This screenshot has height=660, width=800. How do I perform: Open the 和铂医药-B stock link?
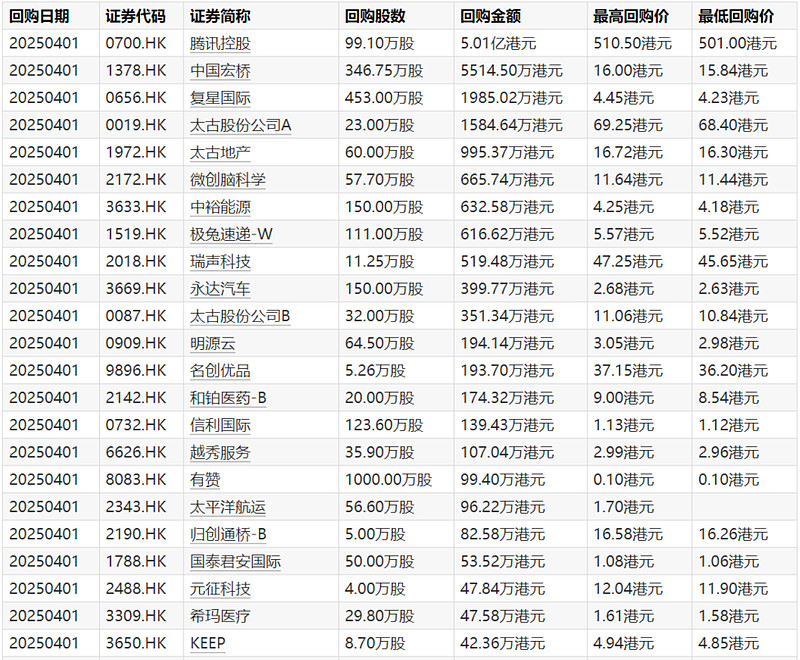click(228, 398)
